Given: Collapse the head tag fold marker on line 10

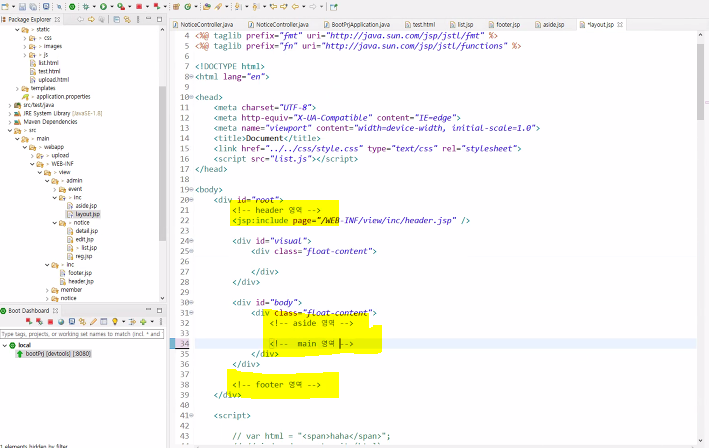Looking at the screenshot, I should (192, 97).
